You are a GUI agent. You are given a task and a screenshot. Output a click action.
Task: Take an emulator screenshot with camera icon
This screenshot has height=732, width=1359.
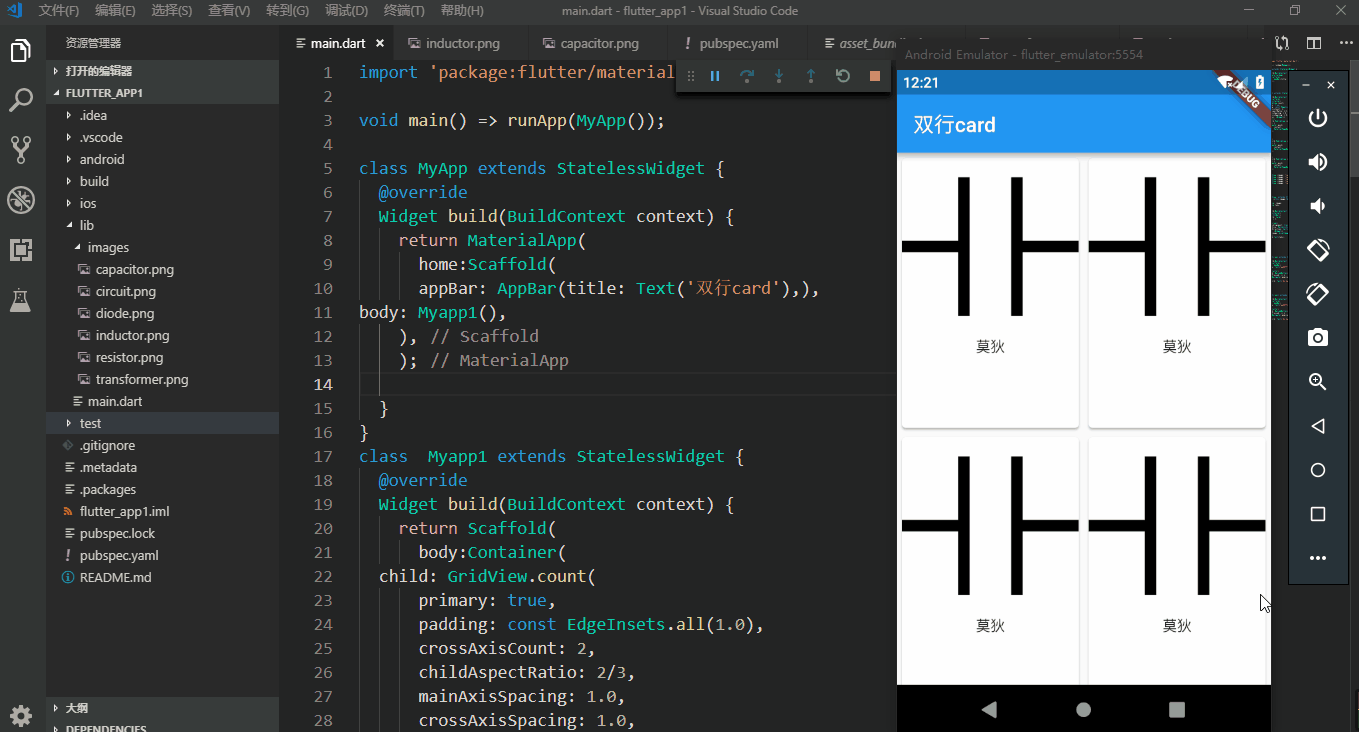[x=1318, y=338]
